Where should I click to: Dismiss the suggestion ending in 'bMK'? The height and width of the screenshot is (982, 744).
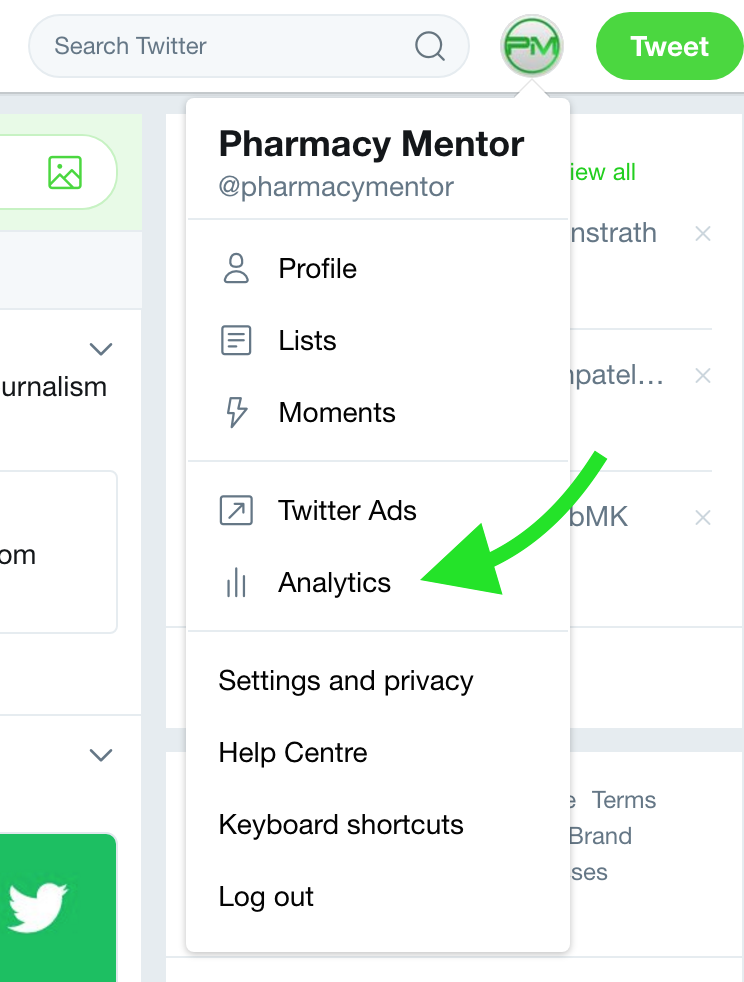pos(703,517)
